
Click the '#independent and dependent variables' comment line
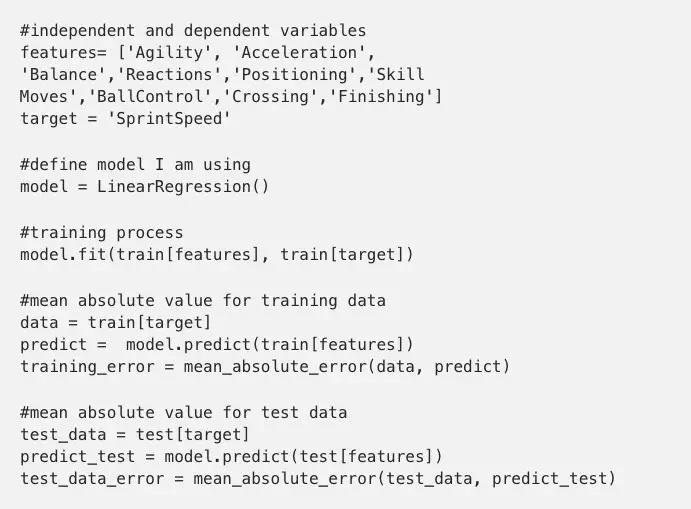pyautogui.click(x=193, y=31)
